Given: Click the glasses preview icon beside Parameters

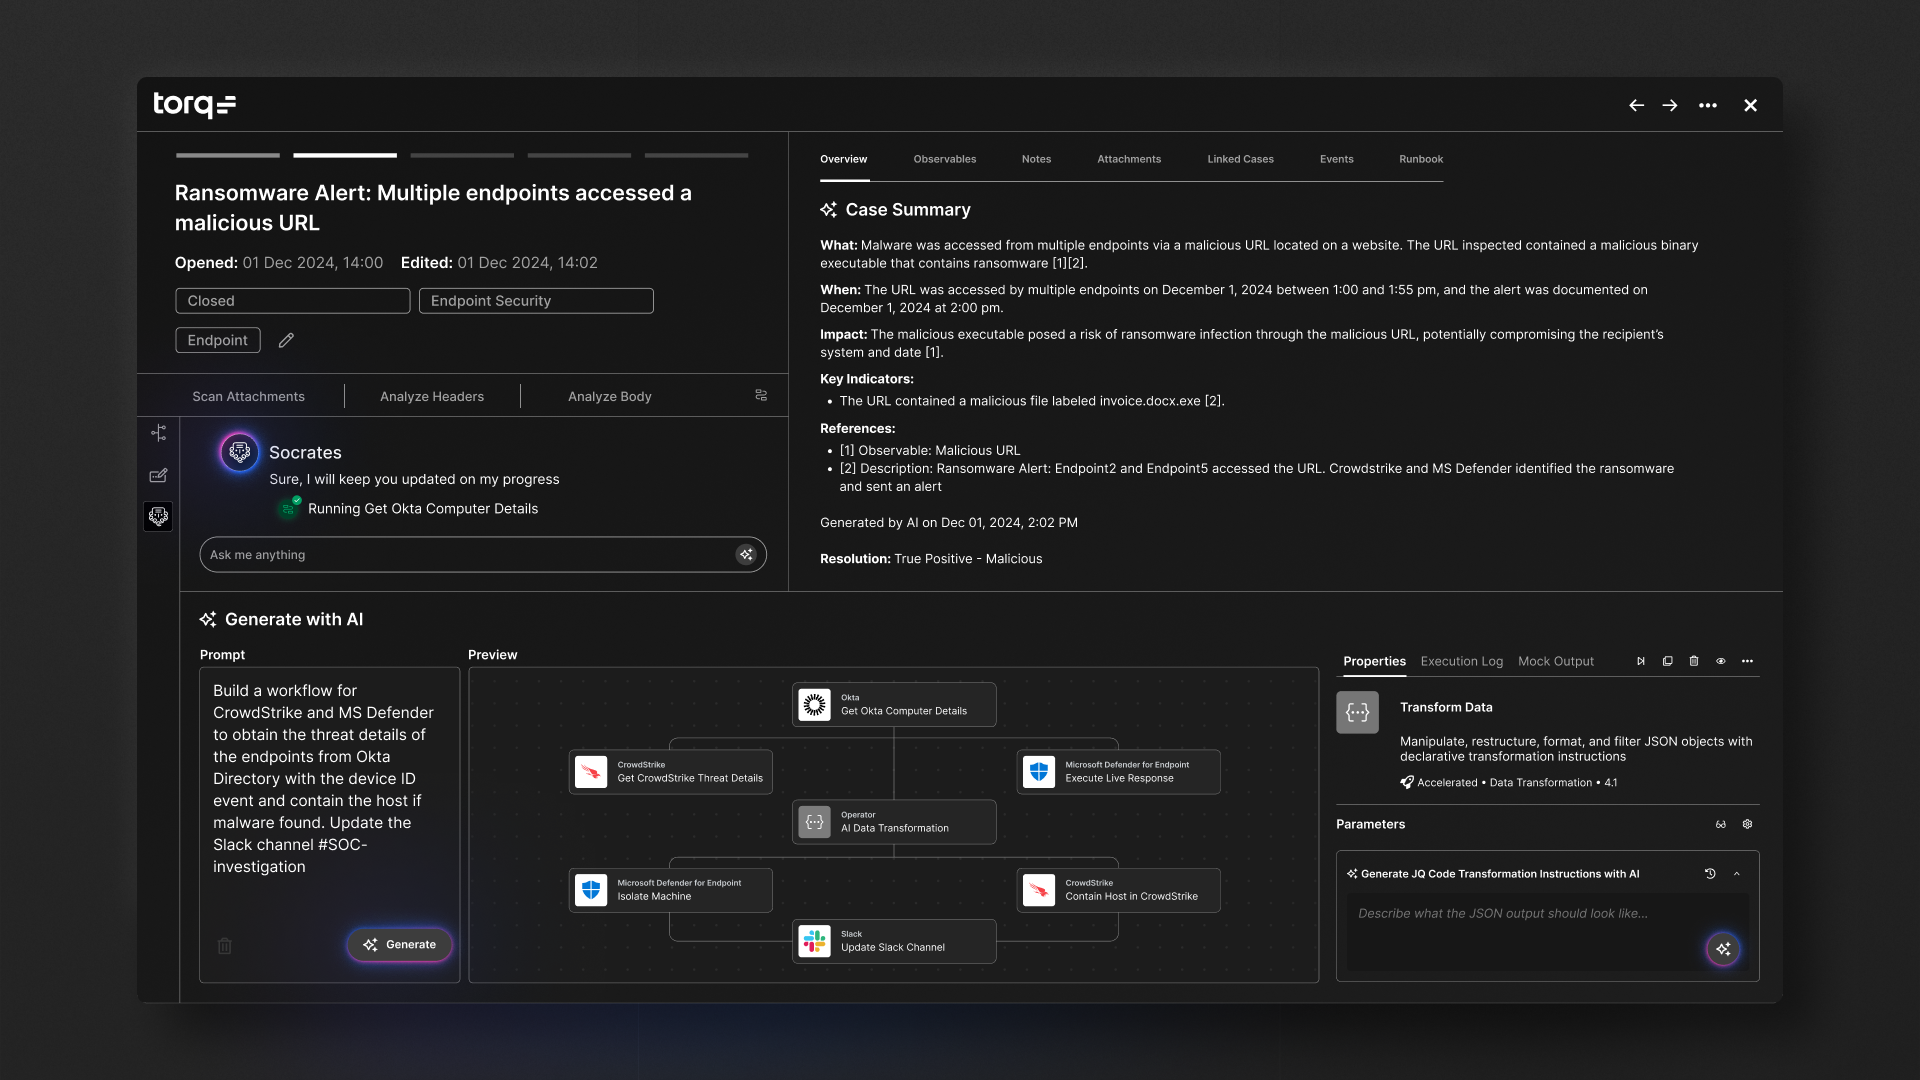Looking at the screenshot, I should pyautogui.click(x=1721, y=824).
